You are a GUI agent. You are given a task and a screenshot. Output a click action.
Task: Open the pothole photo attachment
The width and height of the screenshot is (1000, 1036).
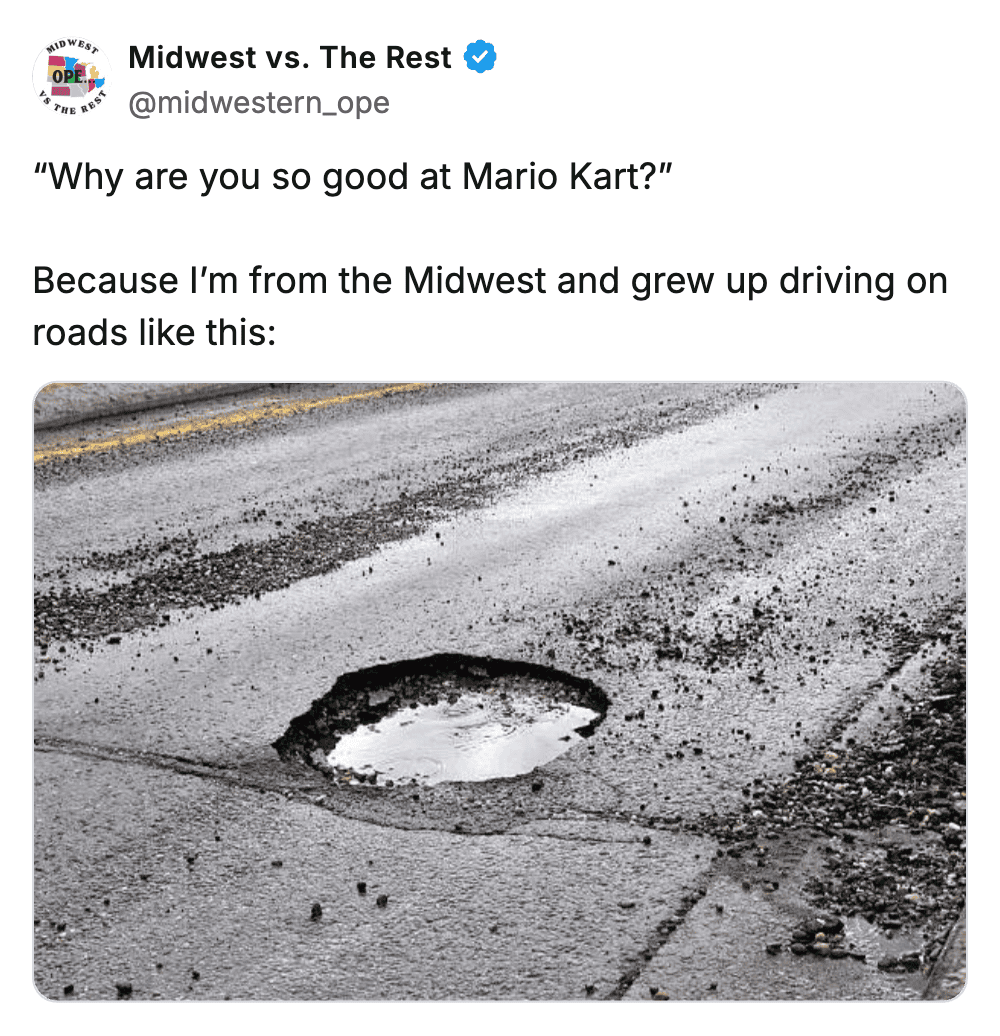[x=500, y=691]
